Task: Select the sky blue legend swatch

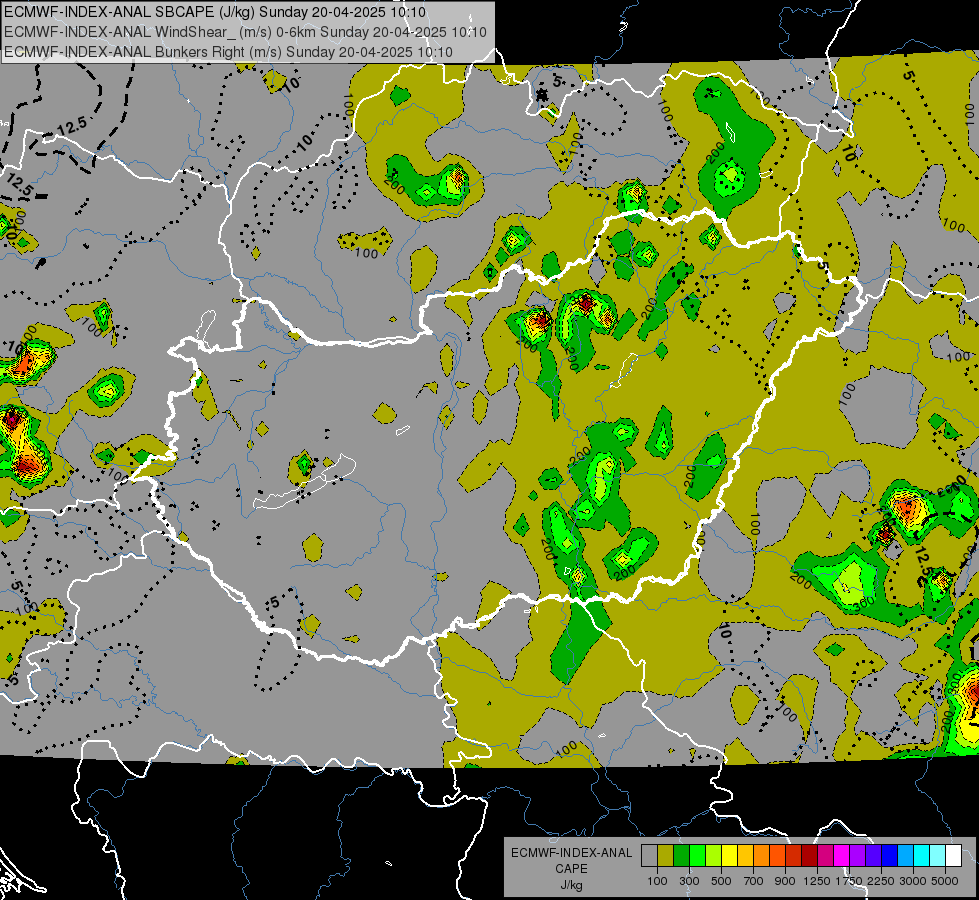Action: pos(905,855)
